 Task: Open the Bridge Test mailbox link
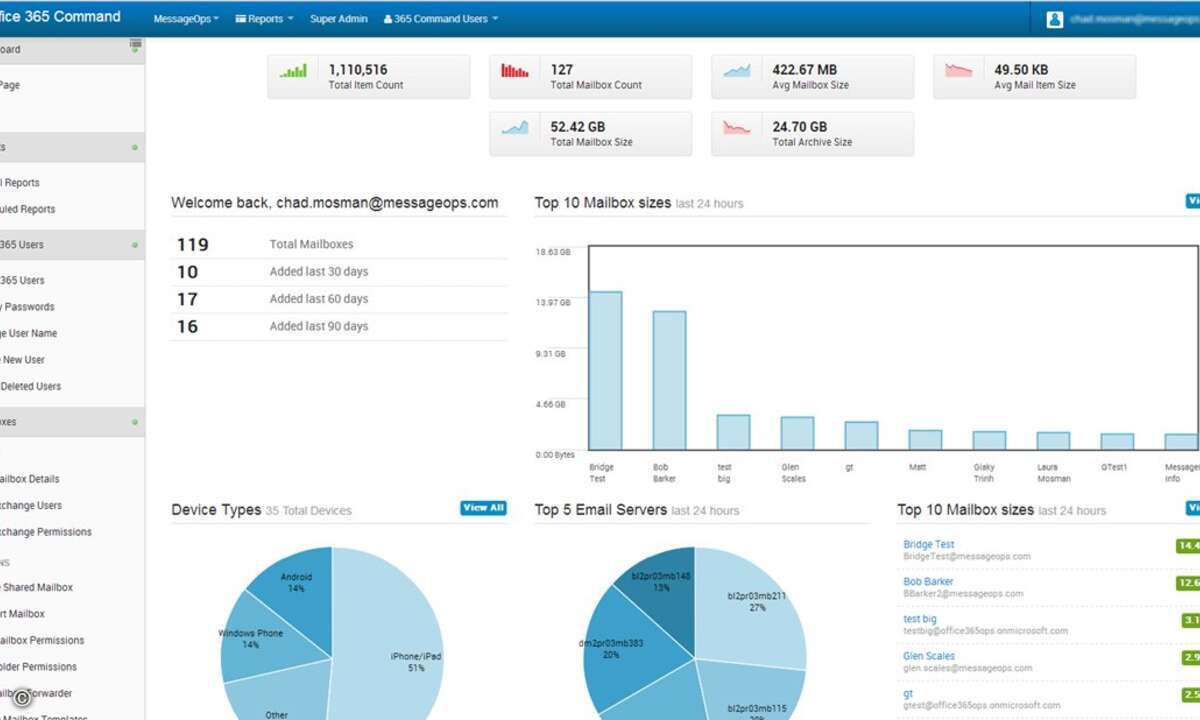pyautogui.click(x=928, y=545)
